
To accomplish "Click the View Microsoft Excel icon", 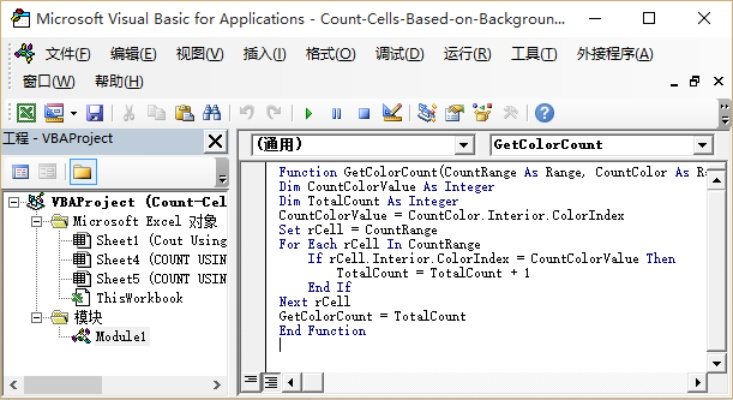I will tap(26, 113).
